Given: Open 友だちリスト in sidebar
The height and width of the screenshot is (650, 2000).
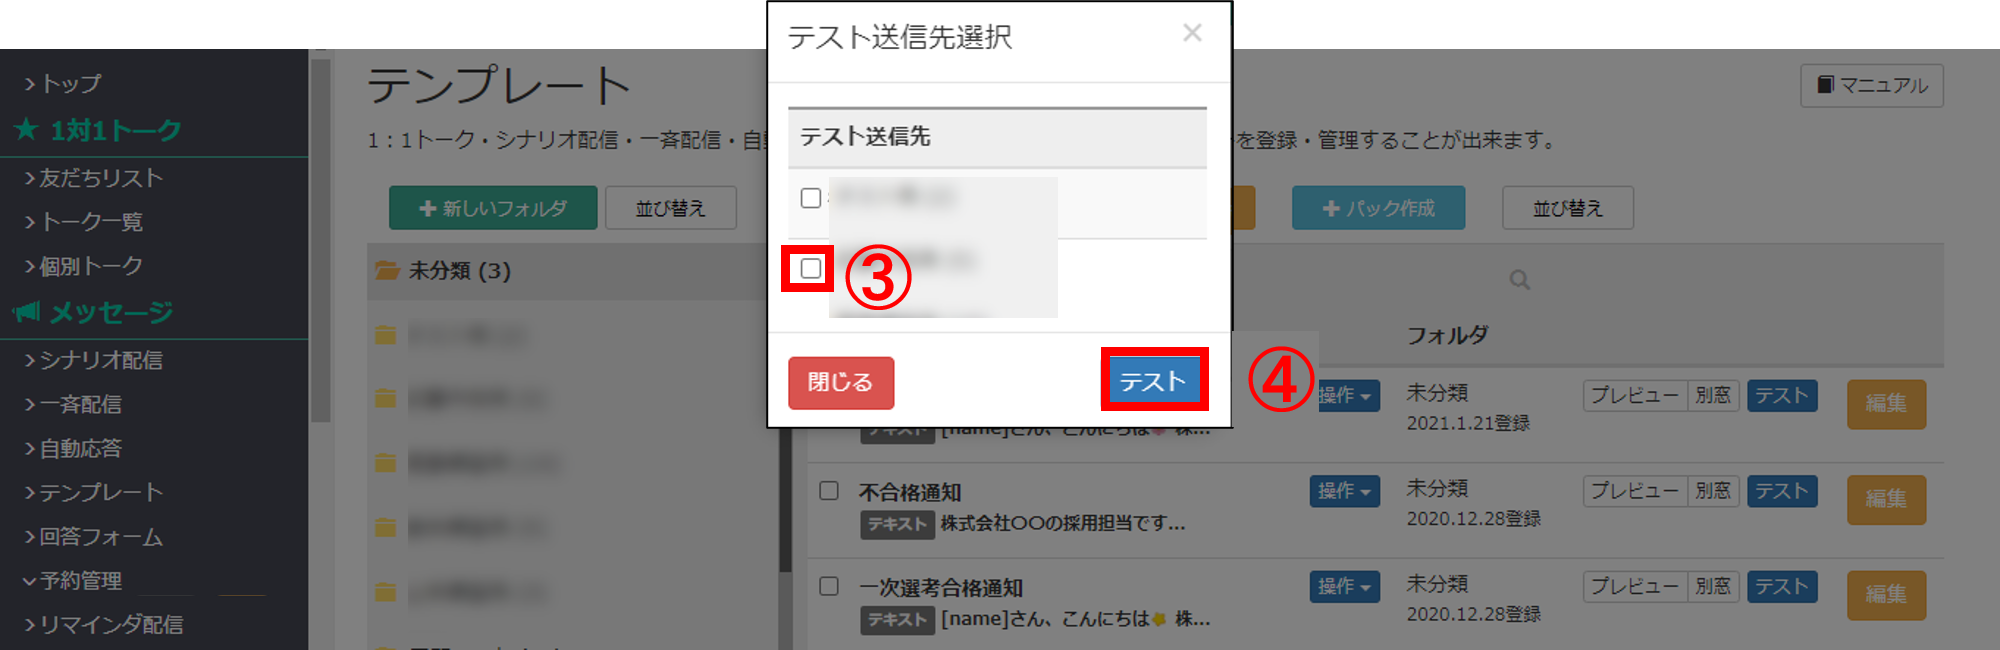Looking at the screenshot, I should (93, 178).
